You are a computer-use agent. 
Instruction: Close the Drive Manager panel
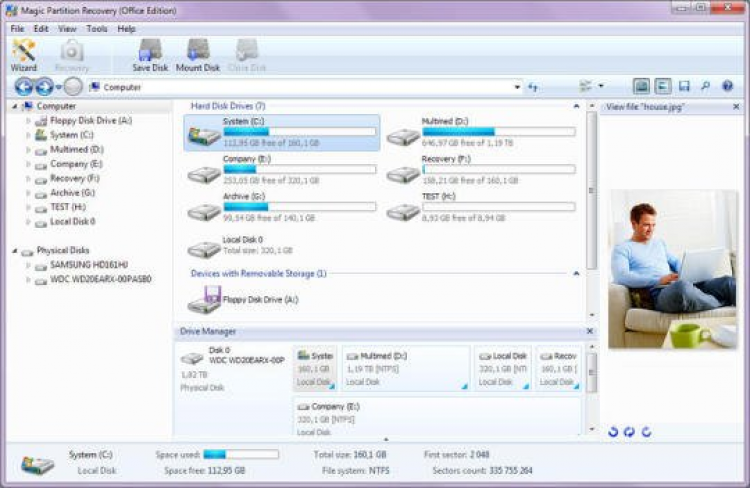pos(590,331)
